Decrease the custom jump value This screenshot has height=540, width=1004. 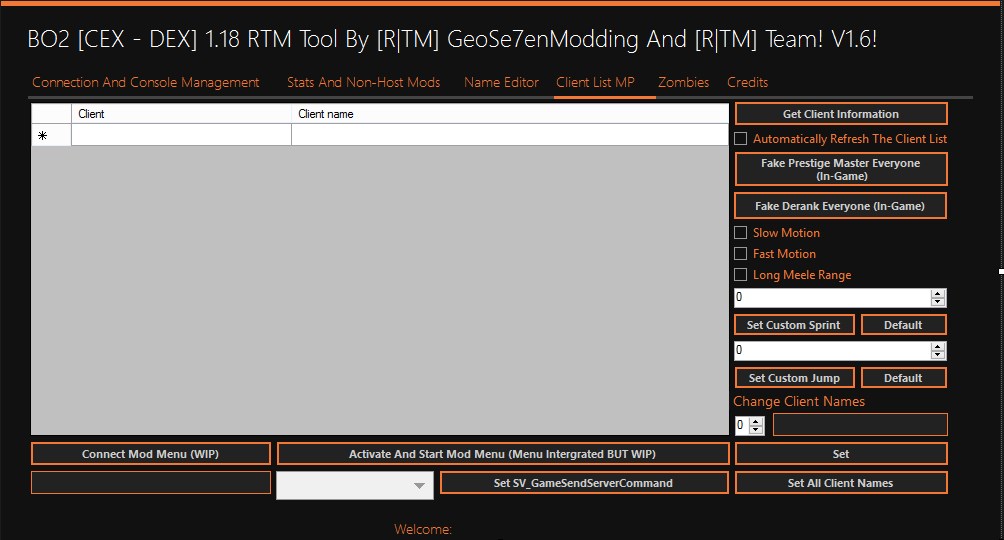pos(938,355)
